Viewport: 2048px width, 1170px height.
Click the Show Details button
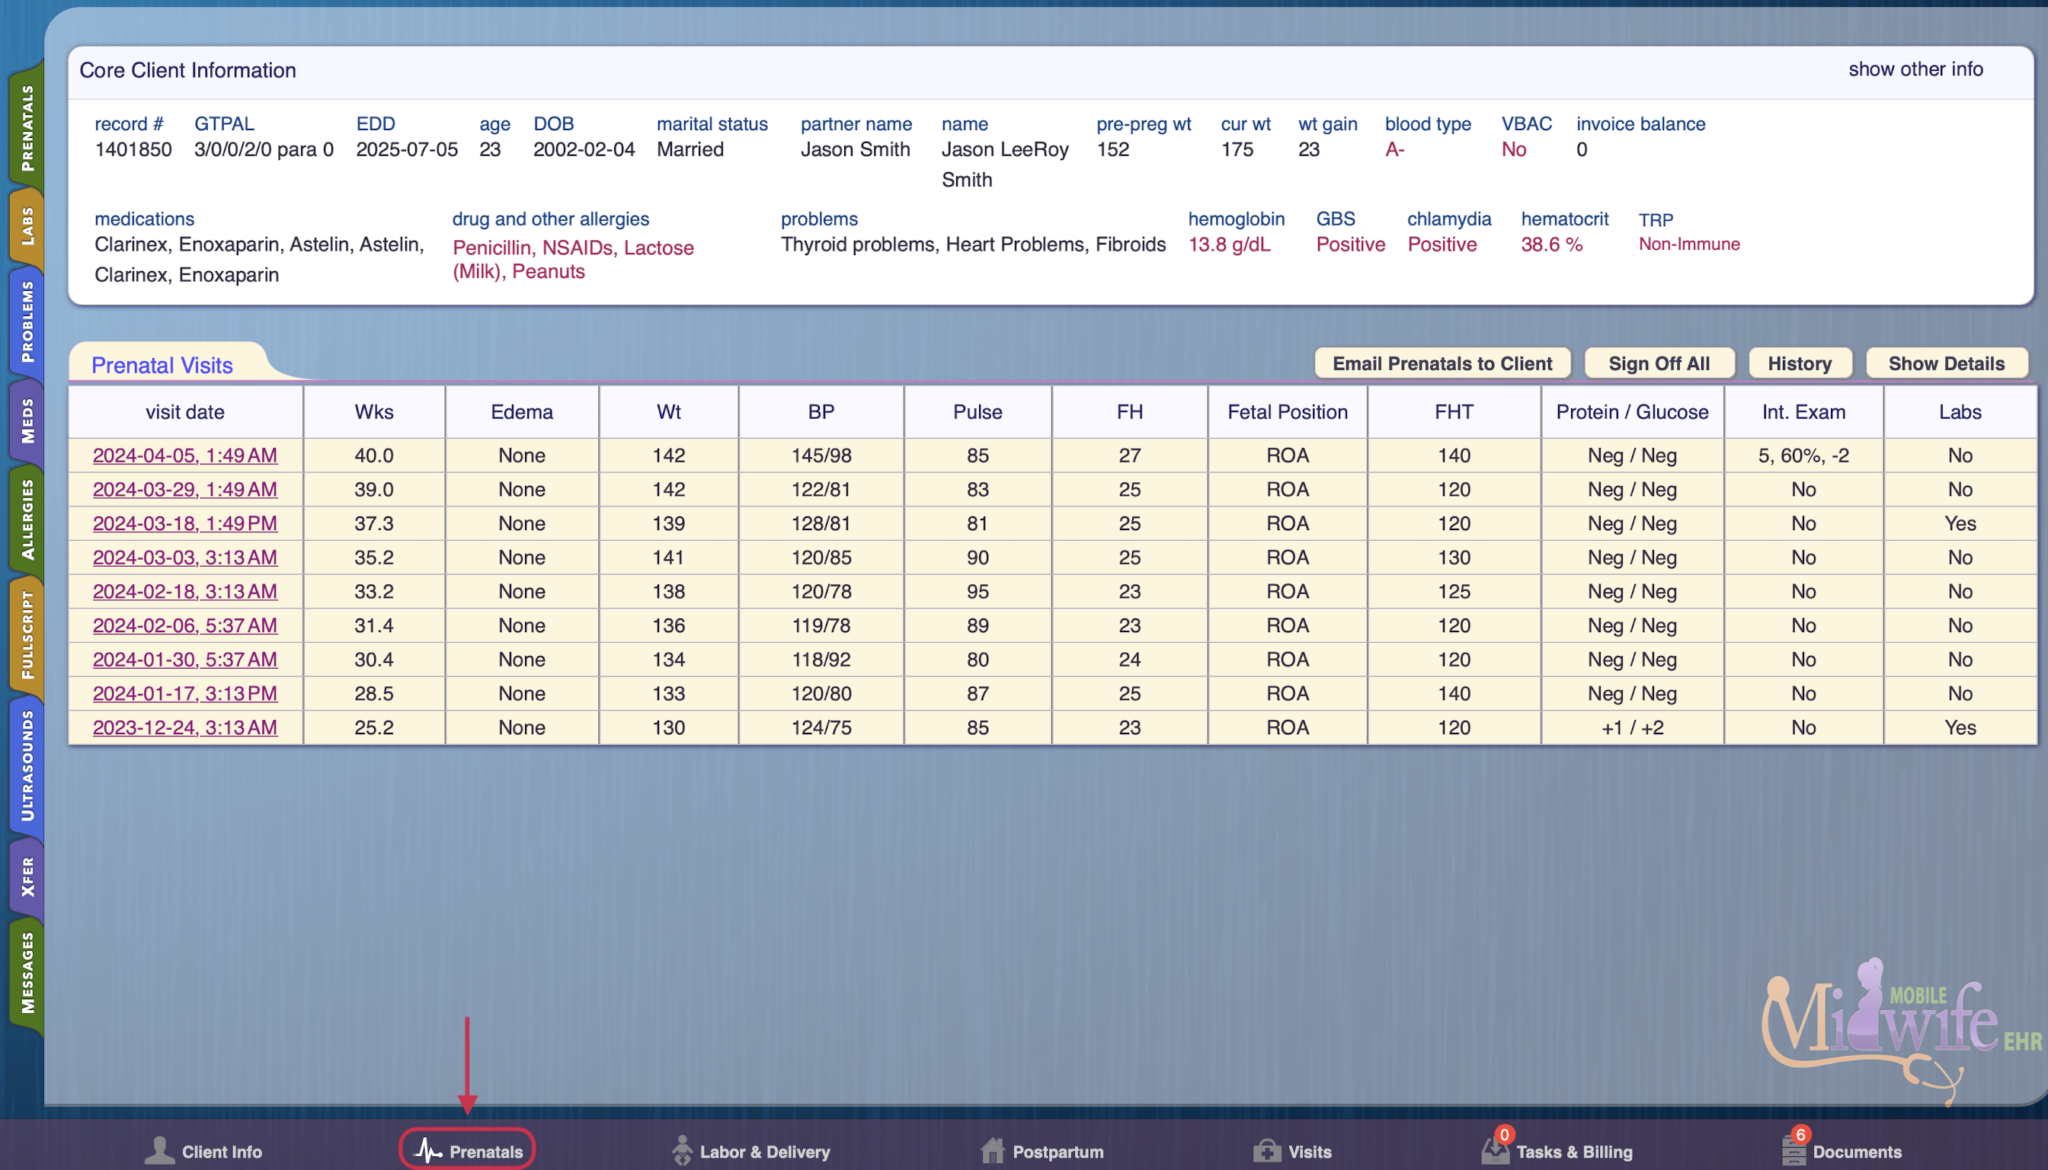click(x=1946, y=363)
